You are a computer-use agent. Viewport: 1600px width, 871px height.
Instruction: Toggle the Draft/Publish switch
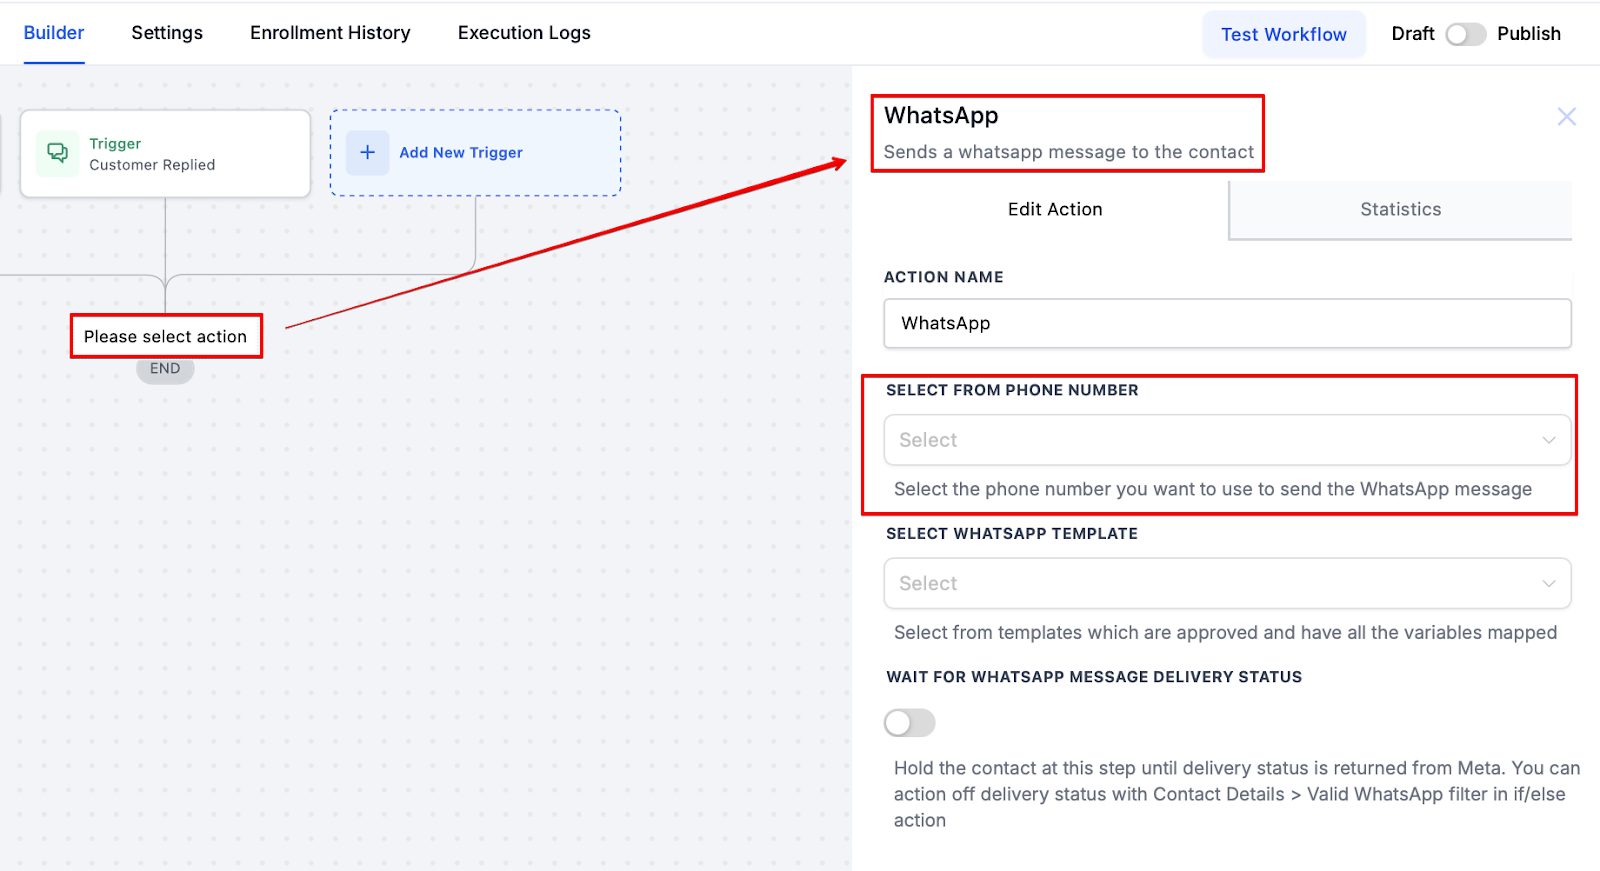(x=1465, y=34)
